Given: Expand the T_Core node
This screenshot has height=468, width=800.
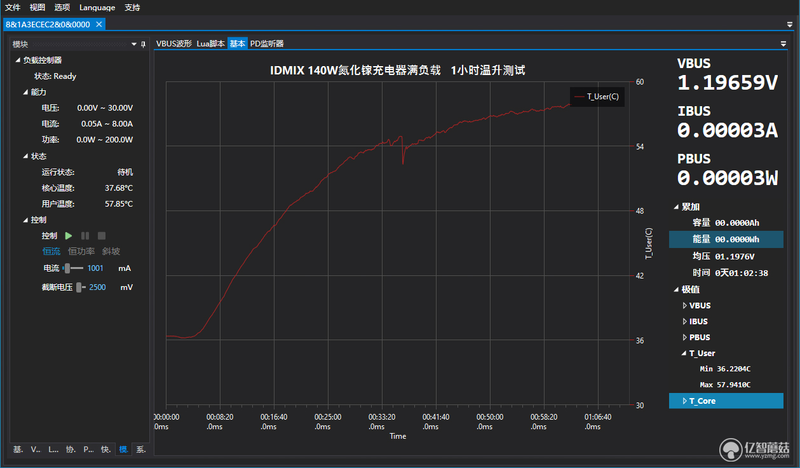Looking at the screenshot, I should [685, 401].
